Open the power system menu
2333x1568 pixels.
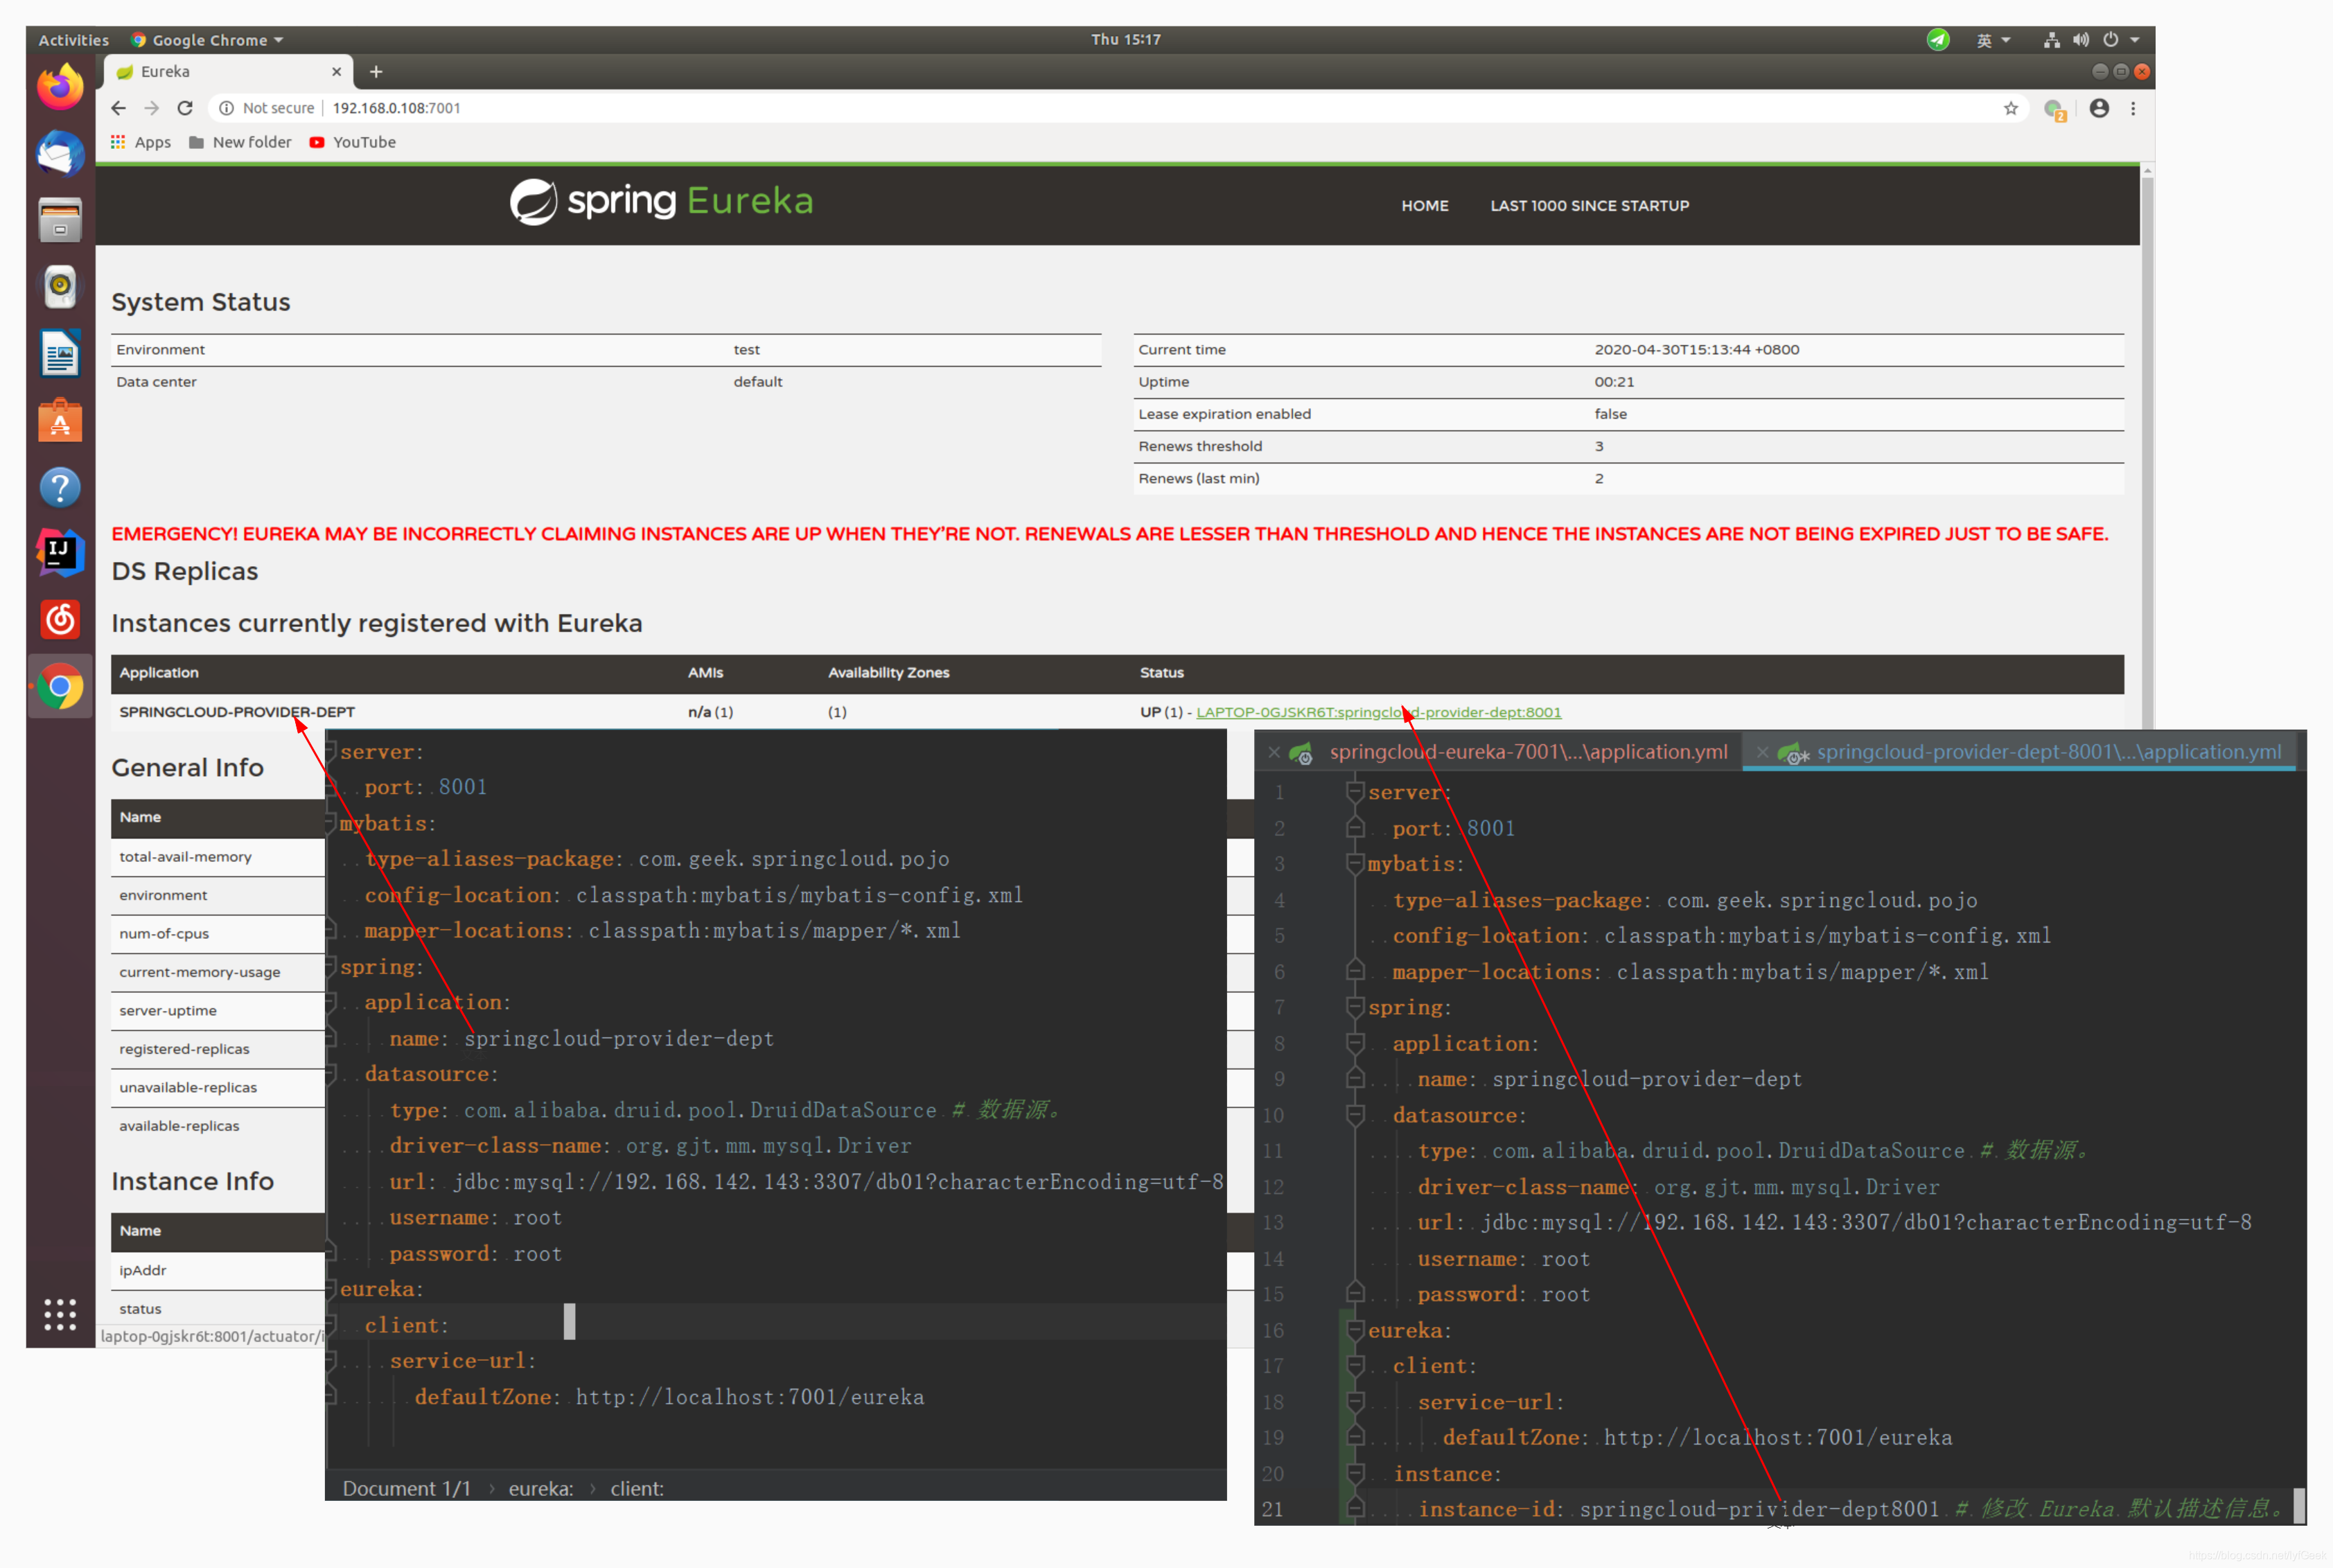[2110, 40]
